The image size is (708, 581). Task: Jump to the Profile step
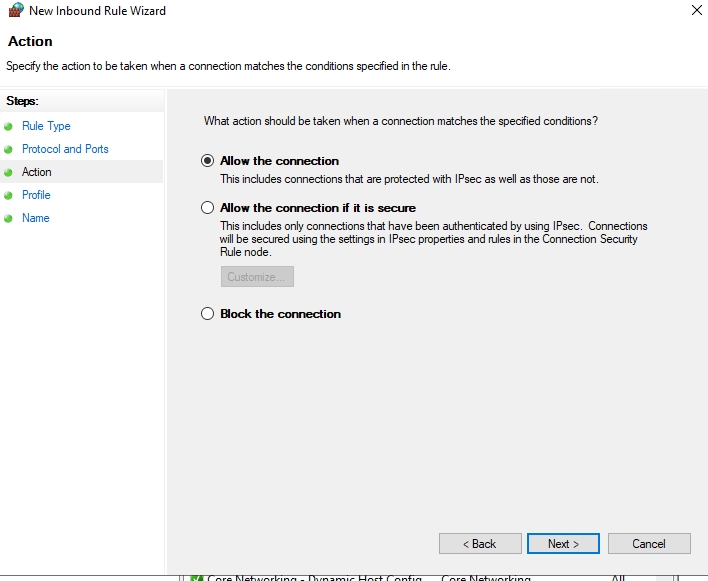(x=36, y=195)
